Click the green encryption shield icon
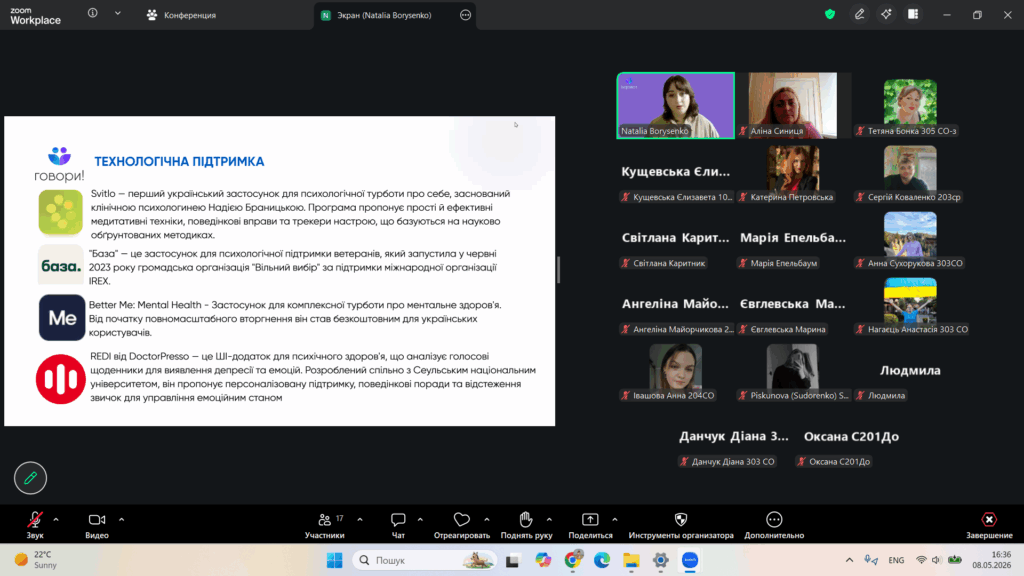1024x576 pixels. coord(830,14)
